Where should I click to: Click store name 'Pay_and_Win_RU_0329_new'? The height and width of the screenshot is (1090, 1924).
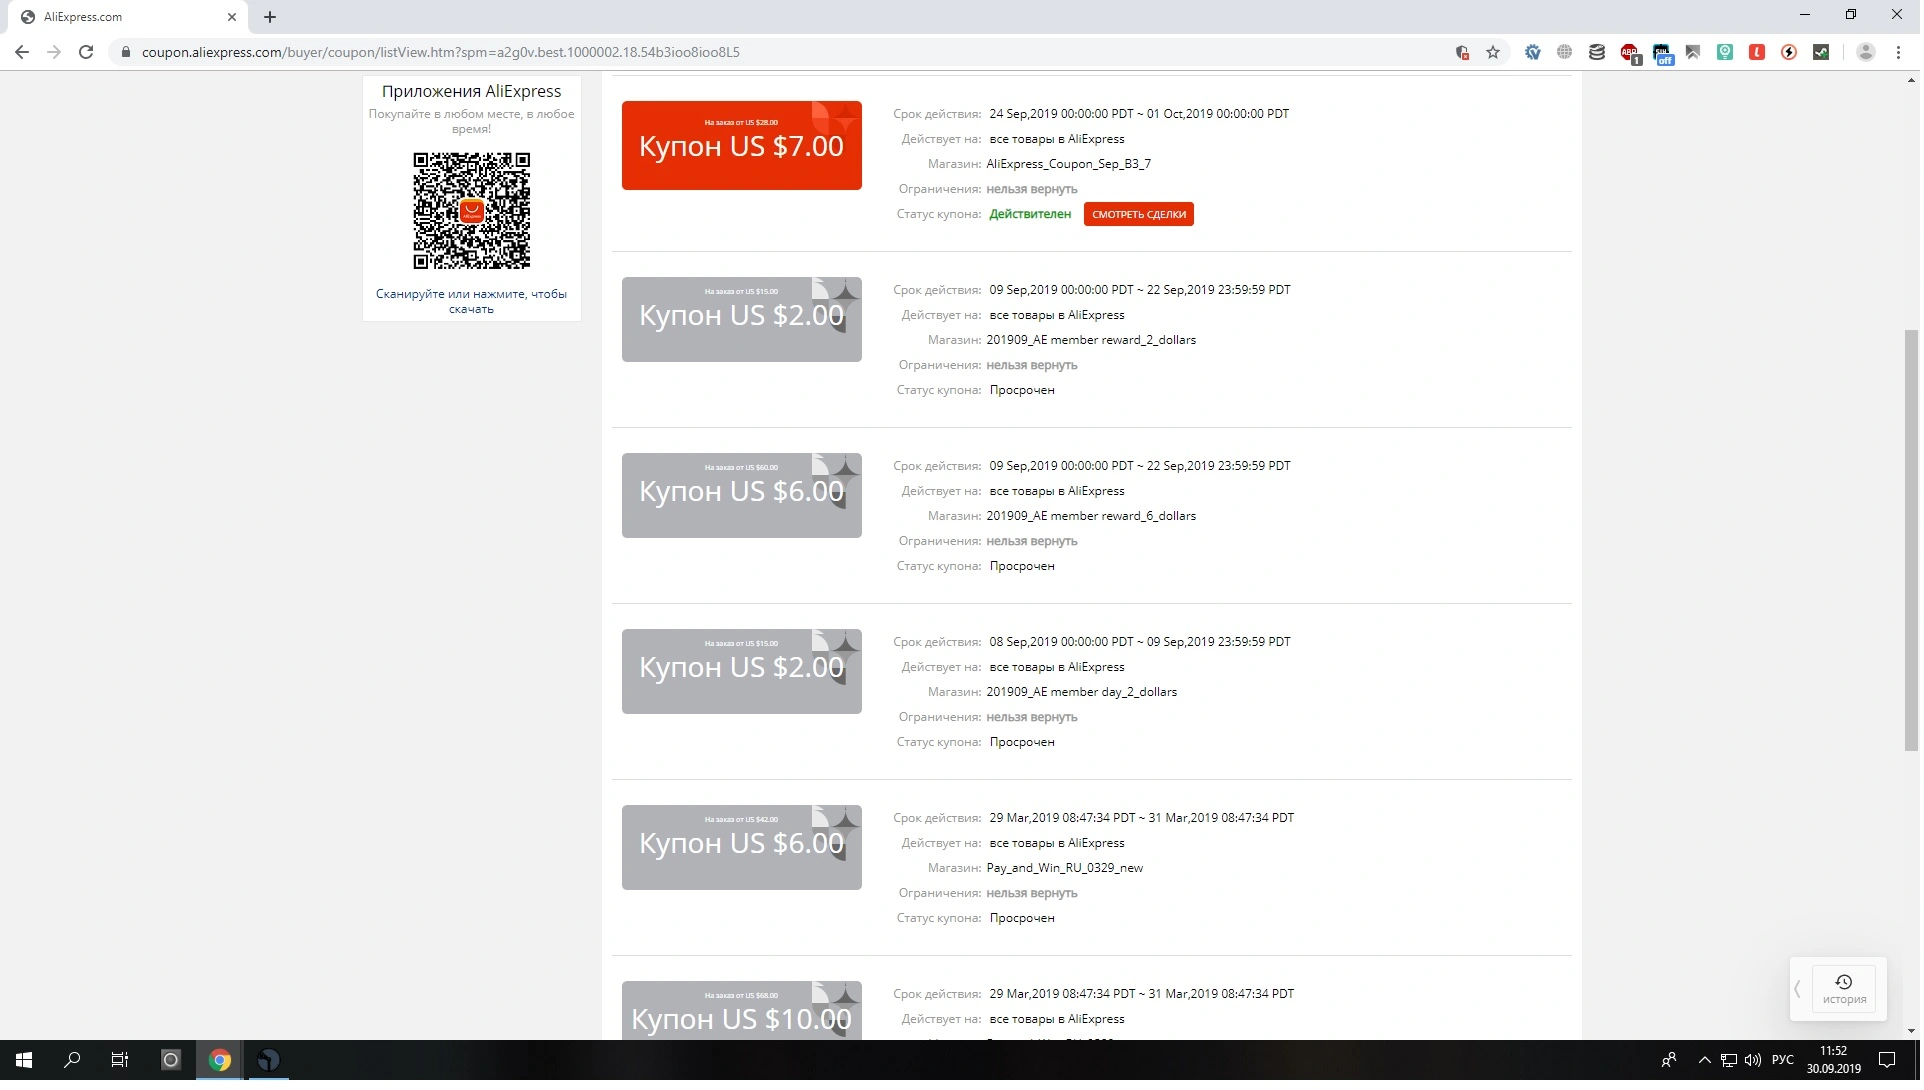click(x=1064, y=868)
